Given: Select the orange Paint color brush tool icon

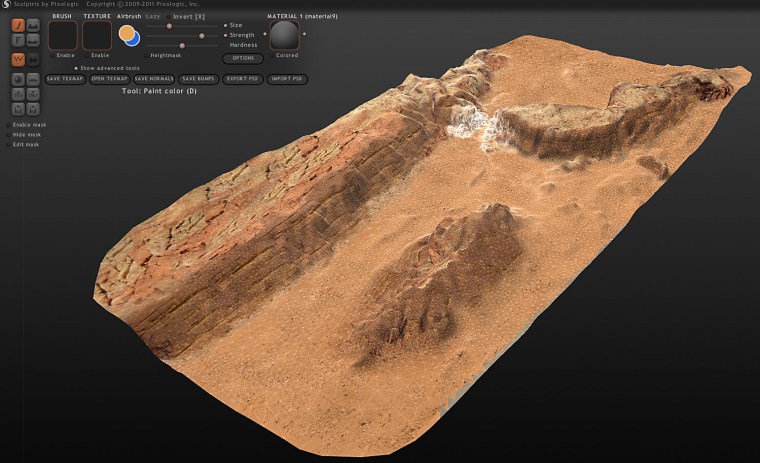Looking at the screenshot, I should [18, 24].
